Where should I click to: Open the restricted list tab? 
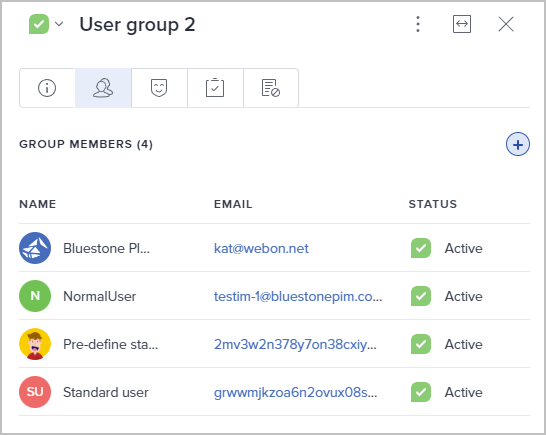[271, 88]
